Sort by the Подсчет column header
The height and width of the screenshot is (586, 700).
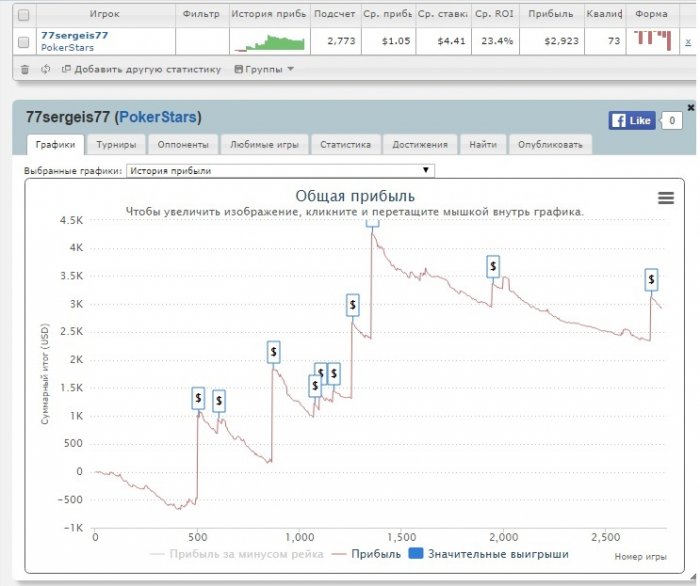tap(335, 14)
